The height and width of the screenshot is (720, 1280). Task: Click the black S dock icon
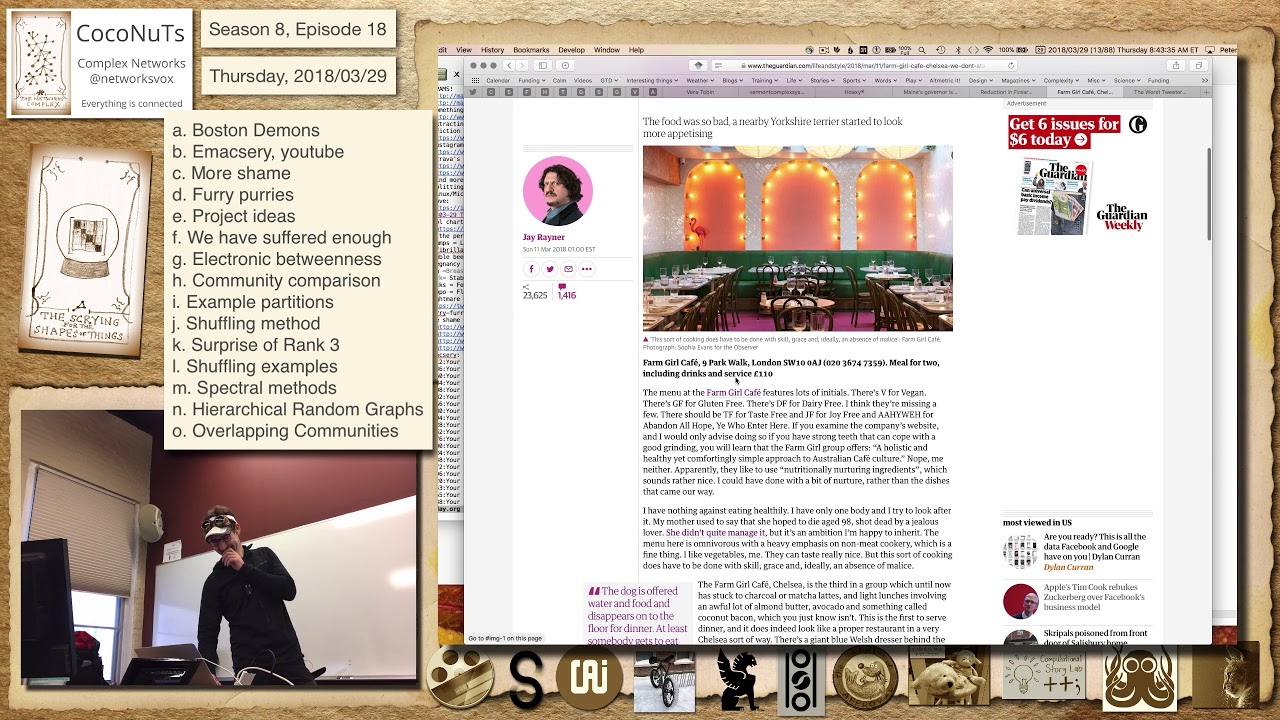[526, 678]
